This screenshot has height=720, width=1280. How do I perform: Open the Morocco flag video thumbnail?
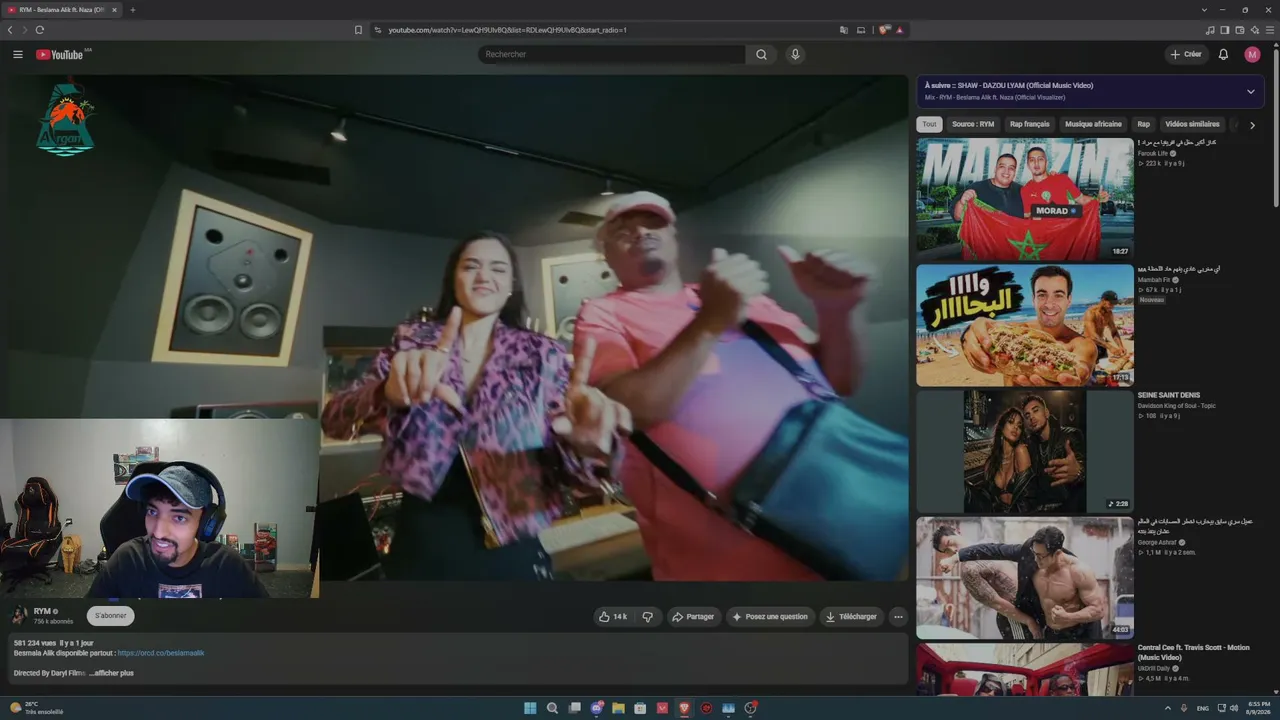tap(1025, 199)
